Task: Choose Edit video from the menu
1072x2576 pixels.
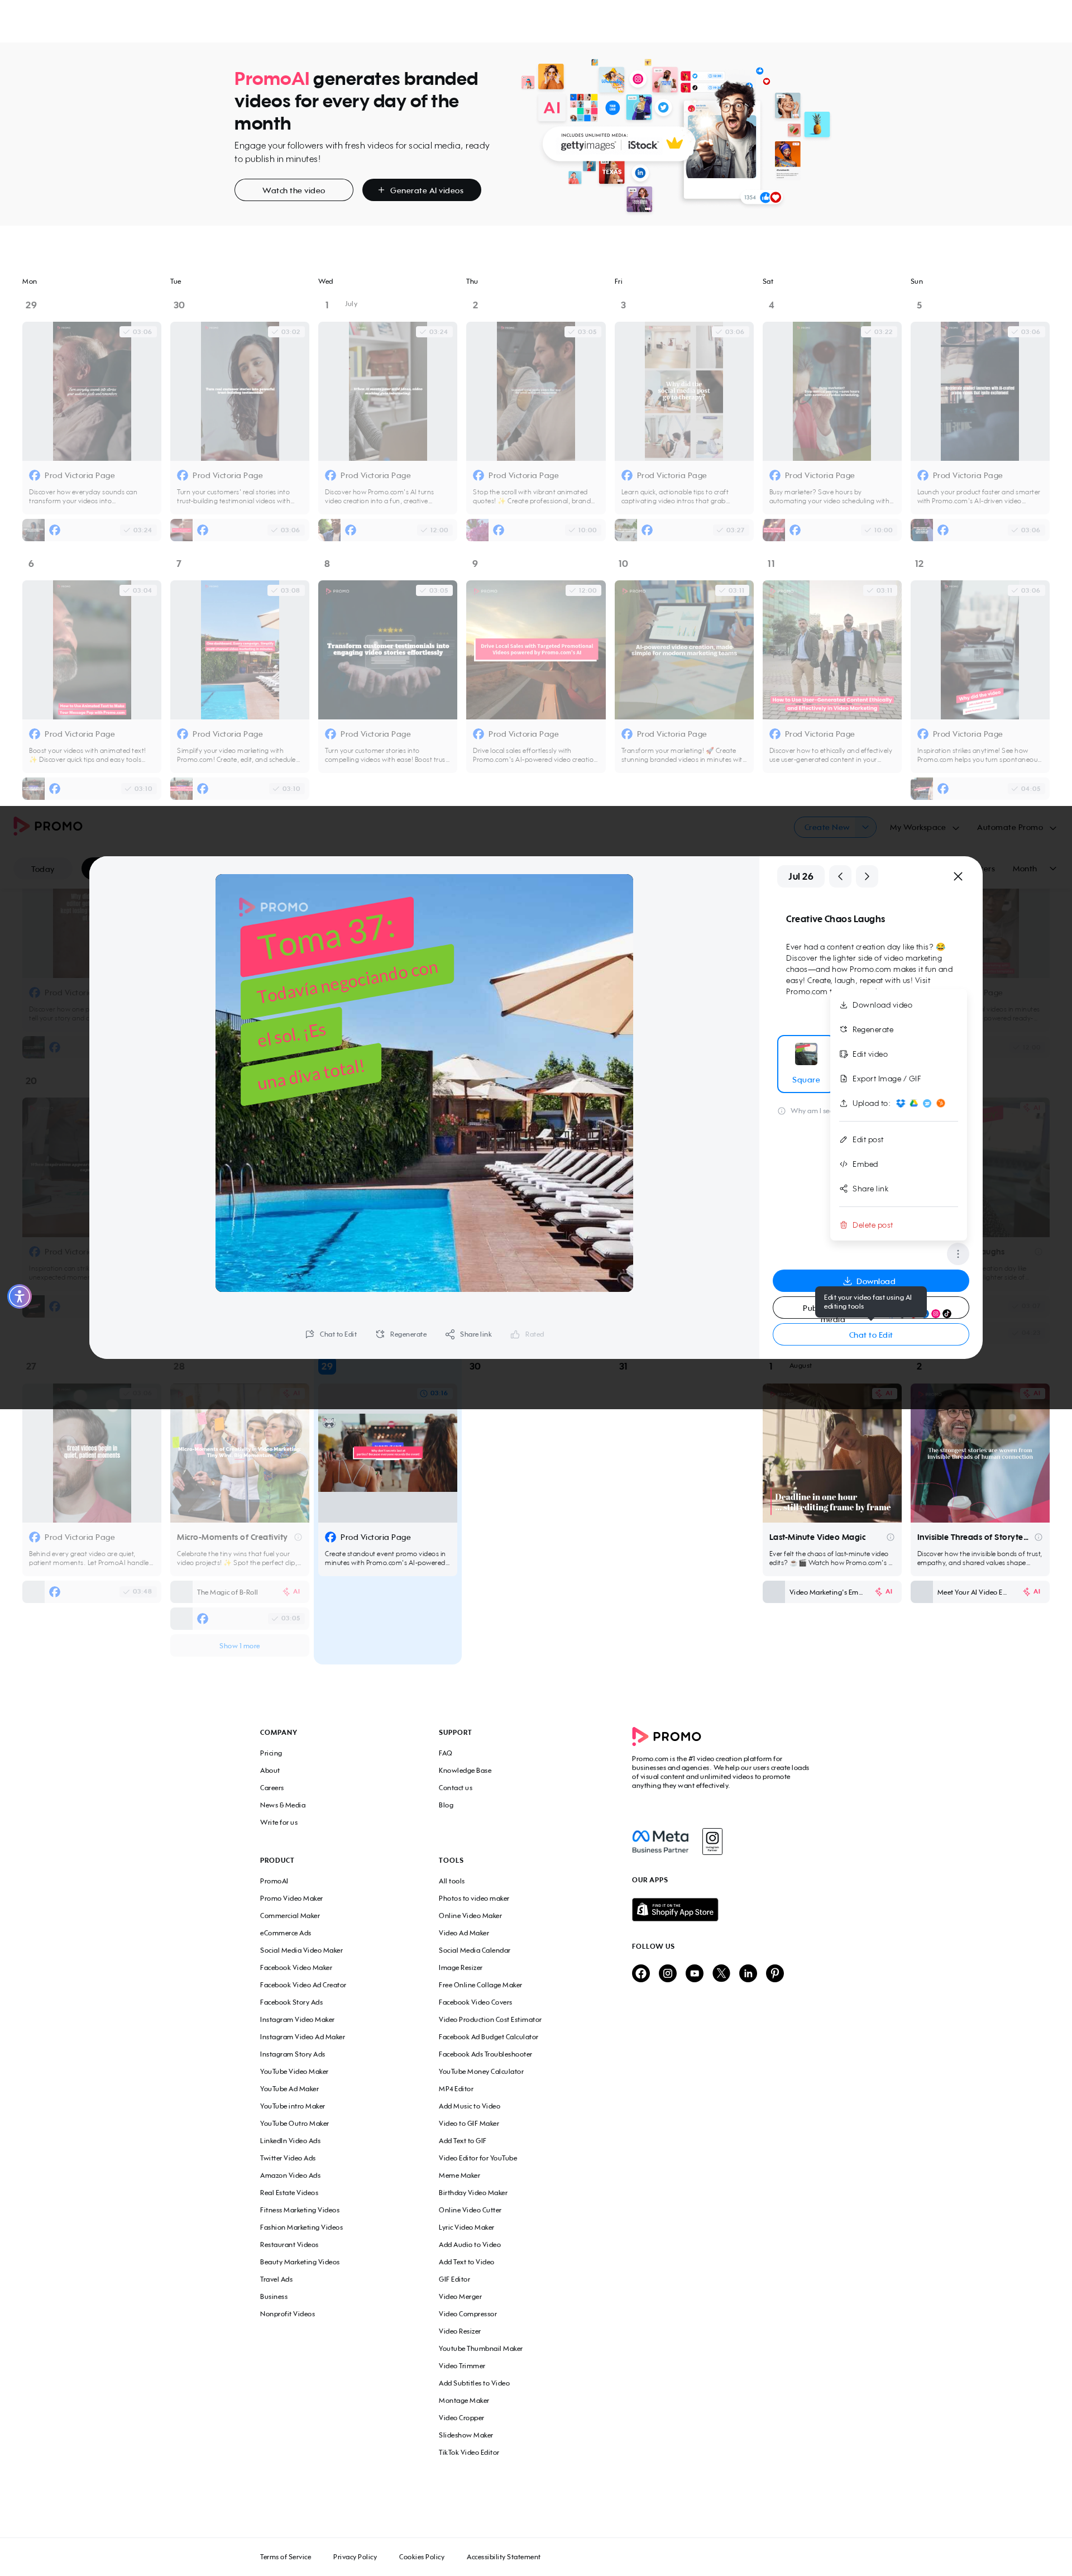Action: 898,1054
